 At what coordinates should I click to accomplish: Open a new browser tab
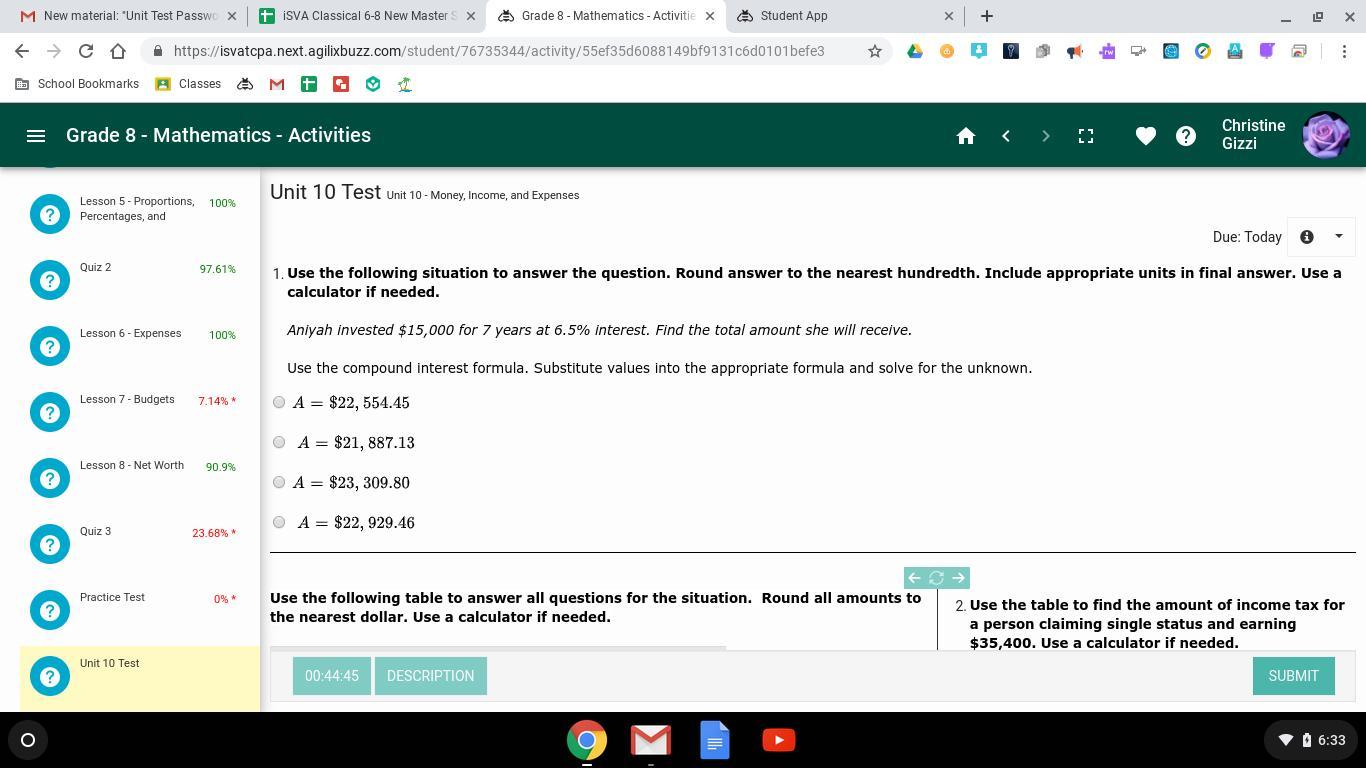987,16
